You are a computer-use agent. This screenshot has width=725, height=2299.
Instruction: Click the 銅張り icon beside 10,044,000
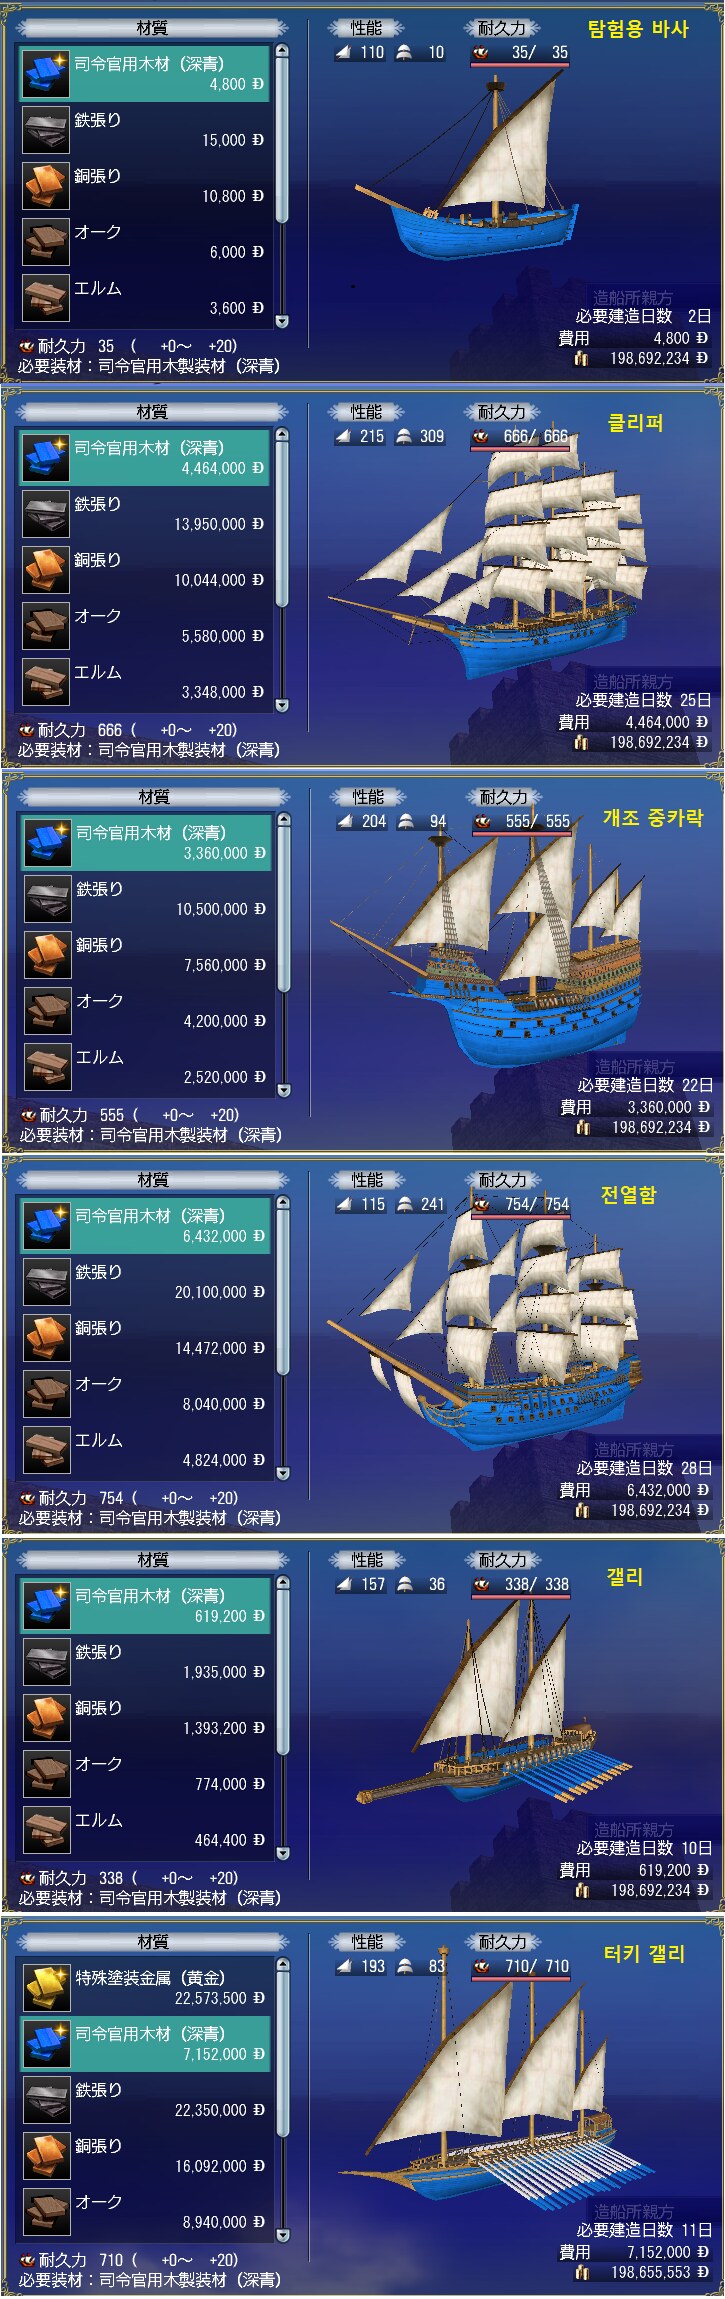[x=46, y=570]
